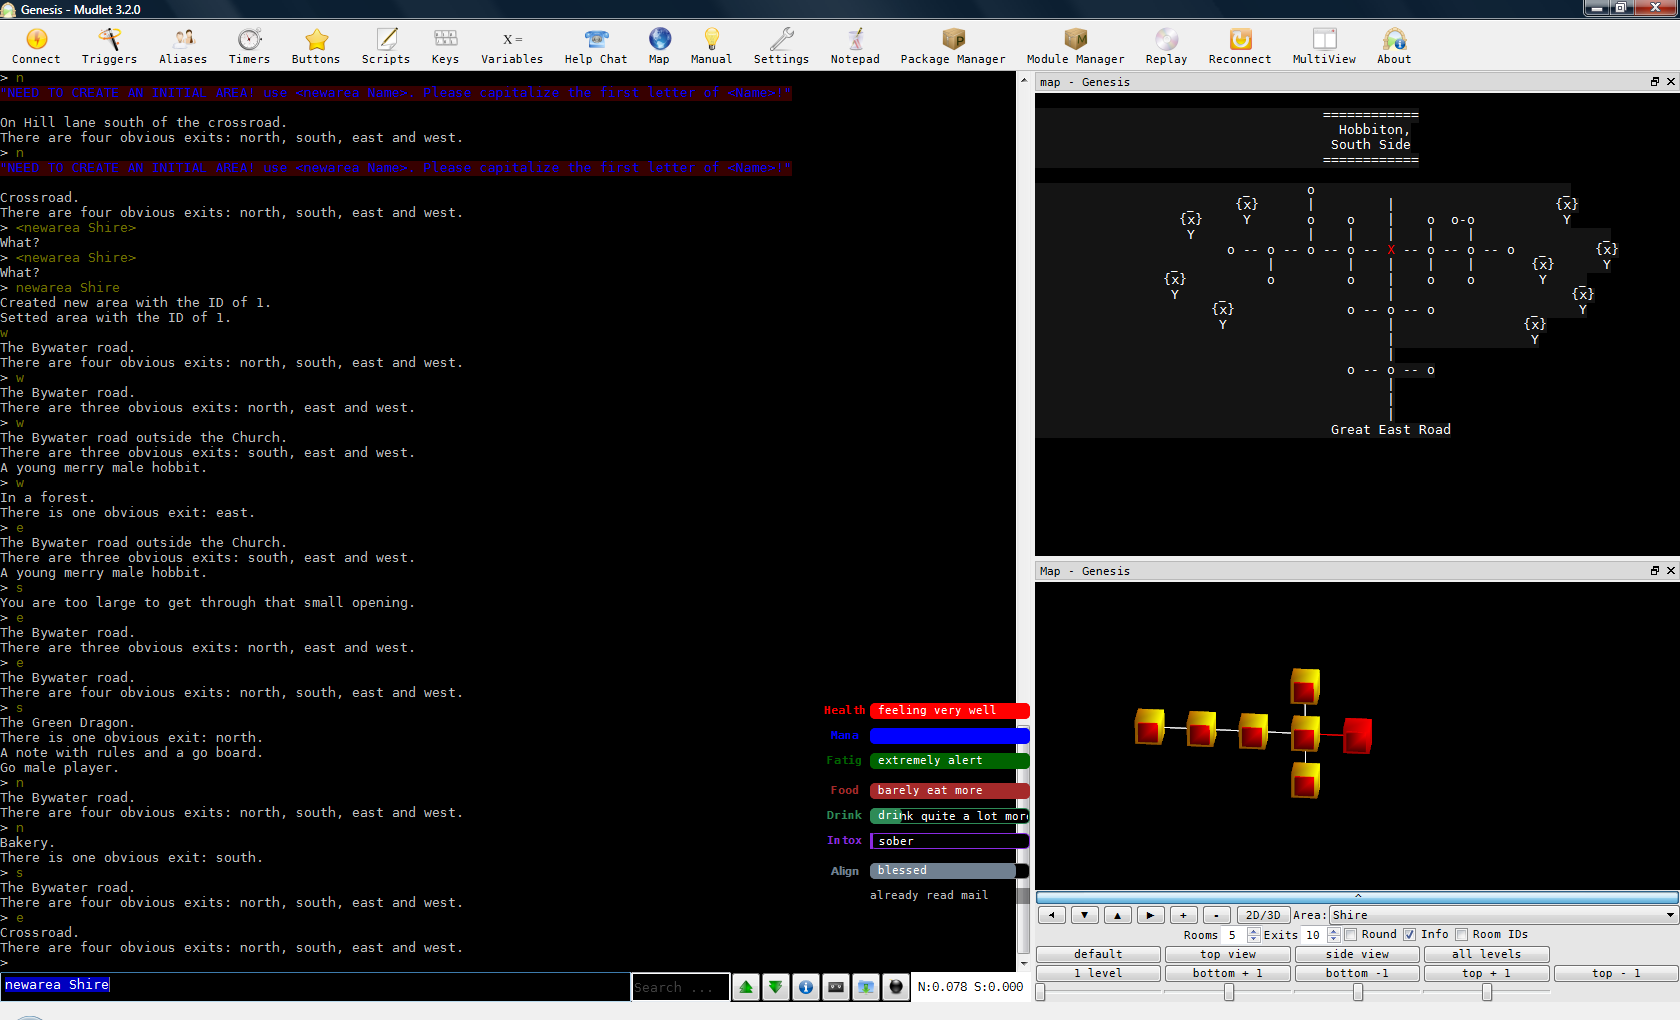Open the Manual lightbulb icon
Viewport: 1680px width, 1020px height.
coord(711,46)
